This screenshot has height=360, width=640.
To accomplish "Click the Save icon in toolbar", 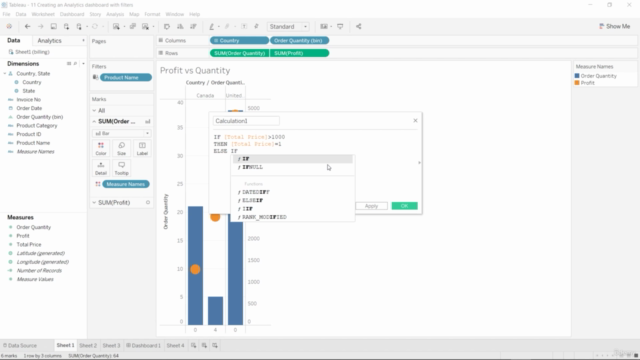I will [53, 27].
